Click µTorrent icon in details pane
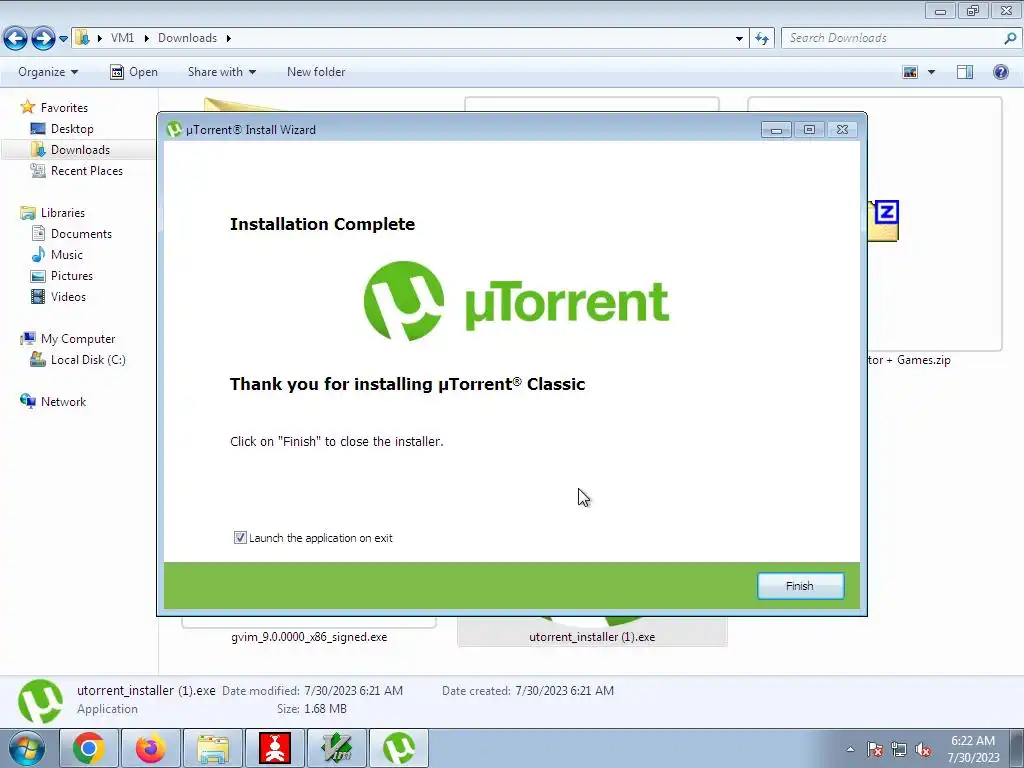Screen dimensions: 1024x768 tap(40, 701)
